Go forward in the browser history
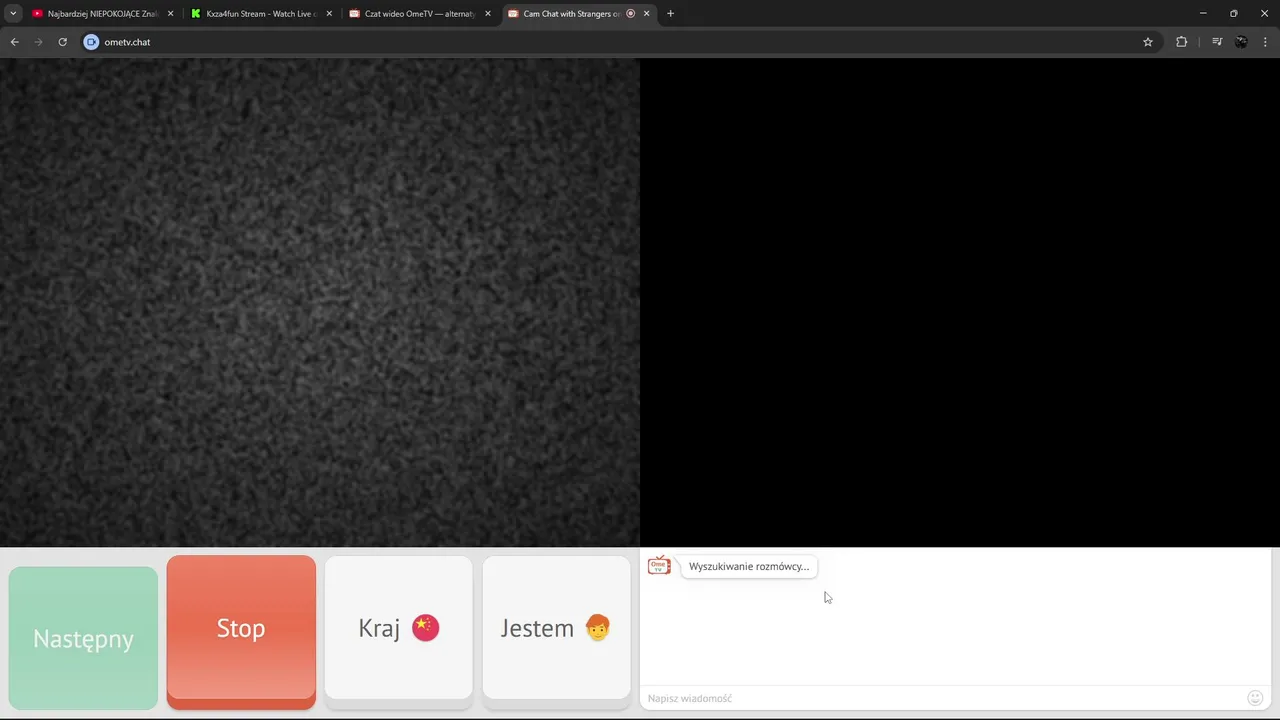Viewport: 1280px width, 720px height. [38, 42]
